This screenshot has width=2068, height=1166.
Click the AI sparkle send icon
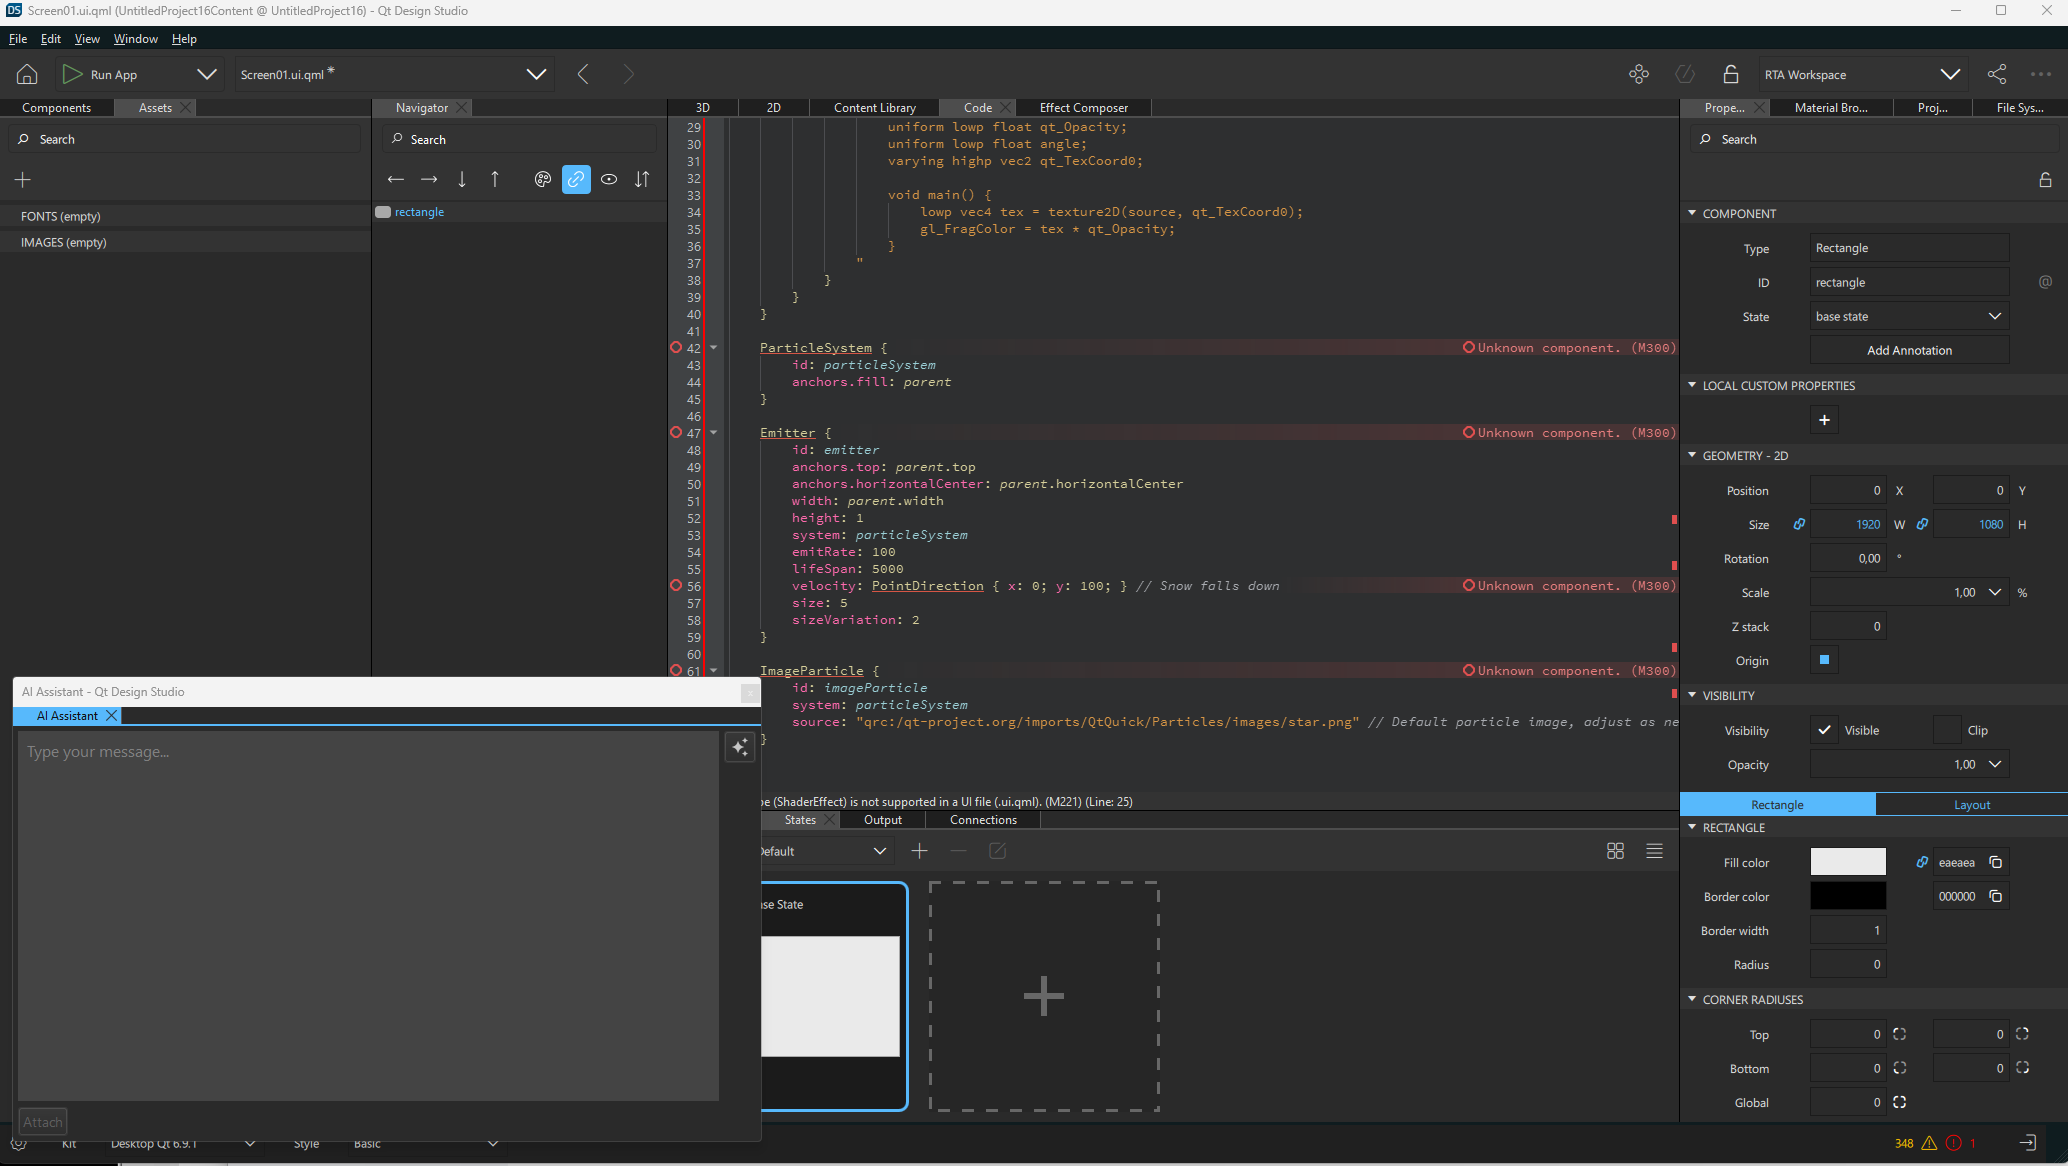pos(739,748)
